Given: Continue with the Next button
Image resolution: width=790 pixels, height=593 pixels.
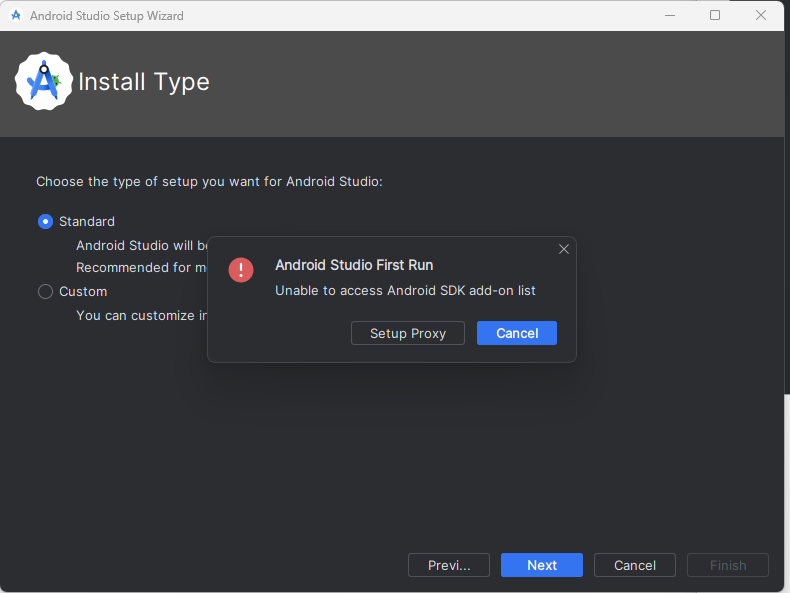Looking at the screenshot, I should (x=542, y=565).
